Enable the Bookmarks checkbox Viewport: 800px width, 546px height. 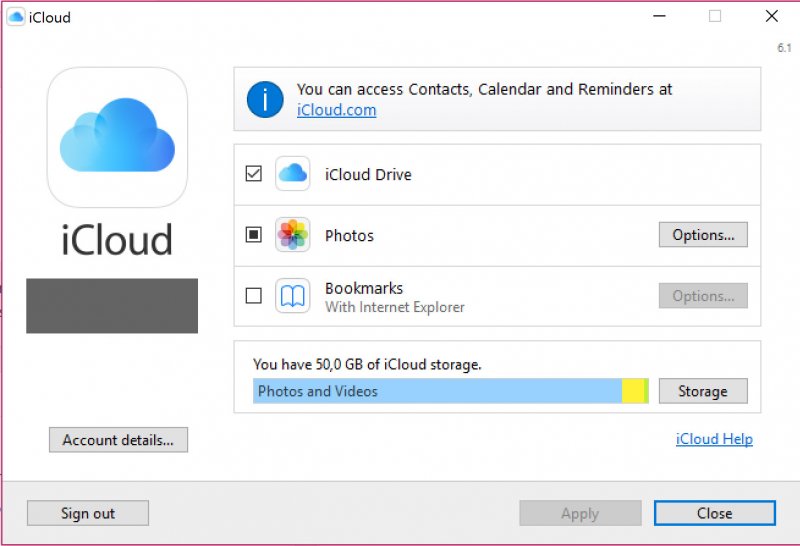(x=254, y=295)
